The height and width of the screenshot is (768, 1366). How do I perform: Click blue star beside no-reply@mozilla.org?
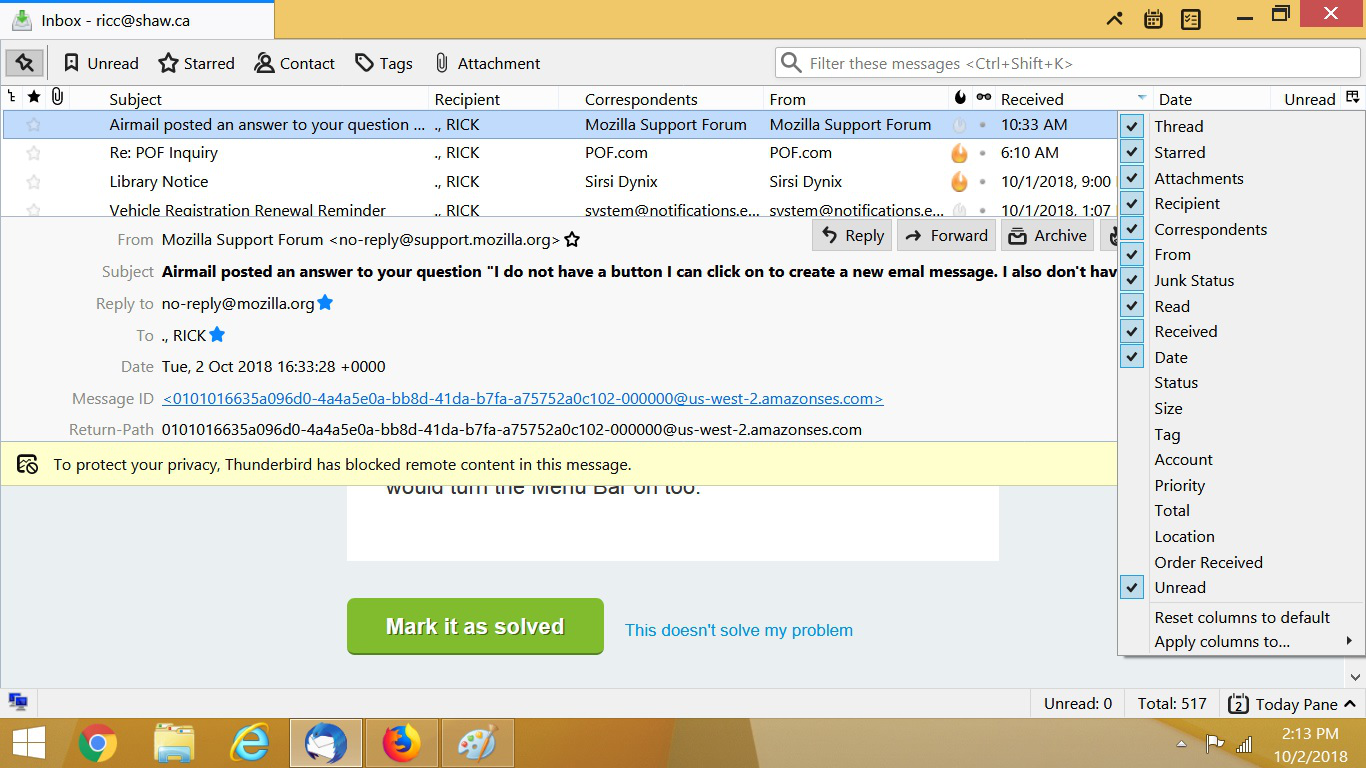325,302
